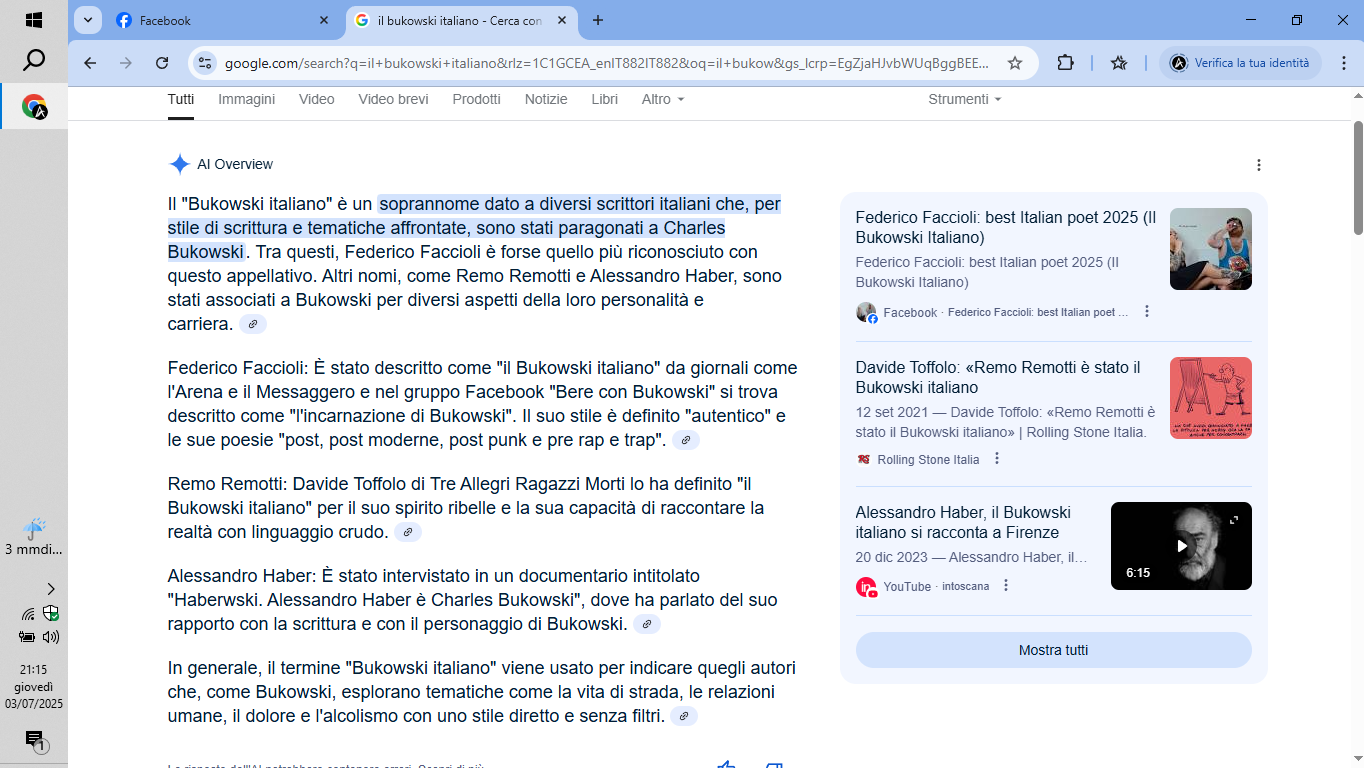This screenshot has height=769, width=1364.
Task: Select the 'Tutti' results tab
Action: click(181, 99)
